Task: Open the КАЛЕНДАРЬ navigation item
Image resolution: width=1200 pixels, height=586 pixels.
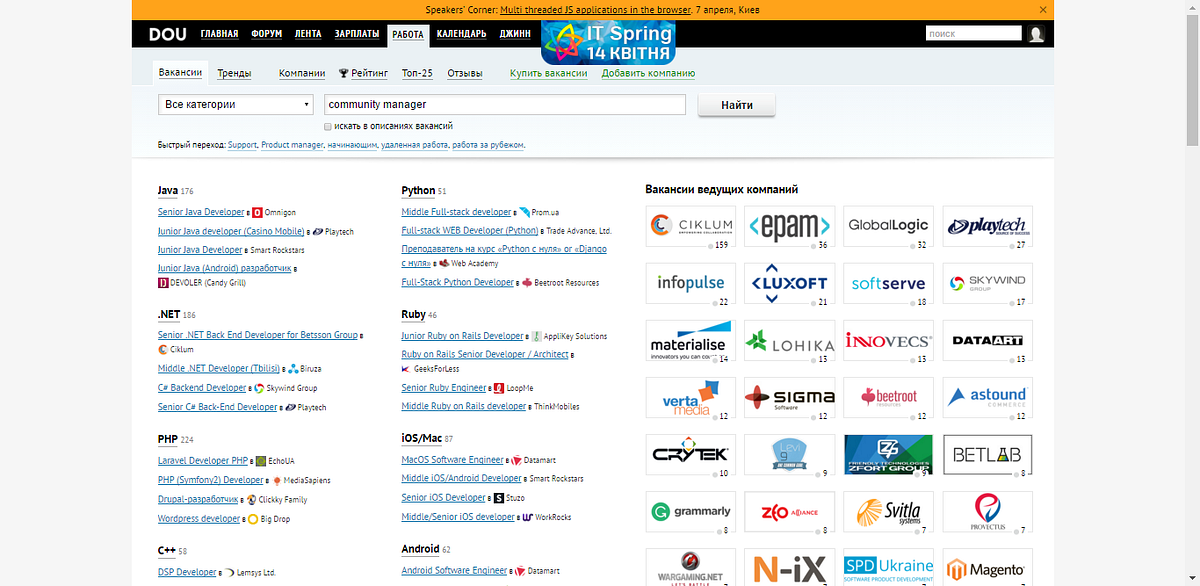Action: pos(461,34)
